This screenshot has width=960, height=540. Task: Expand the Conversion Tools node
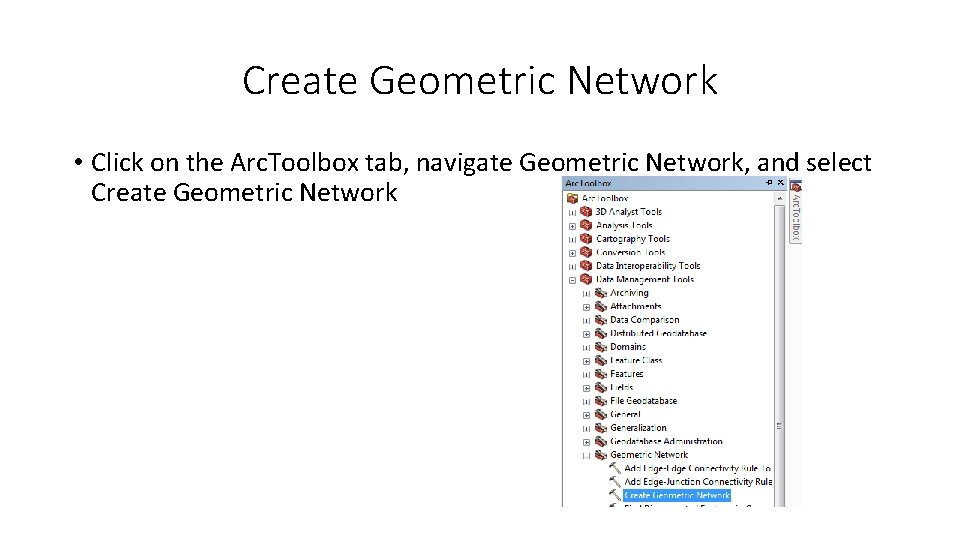572,253
